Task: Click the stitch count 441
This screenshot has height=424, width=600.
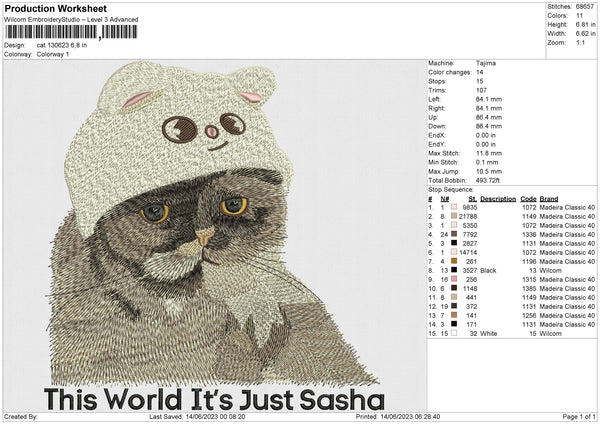Action: click(x=471, y=297)
